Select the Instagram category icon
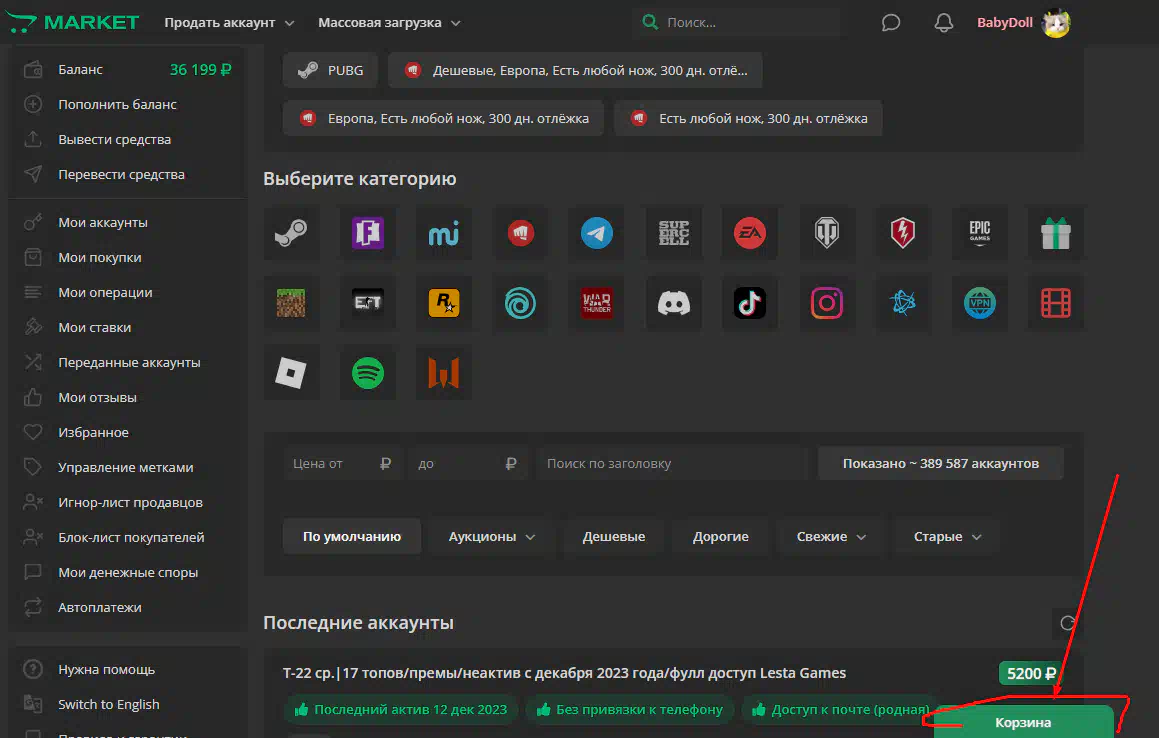This screenshot has width=1159, height=738. (x=826, y=302)
